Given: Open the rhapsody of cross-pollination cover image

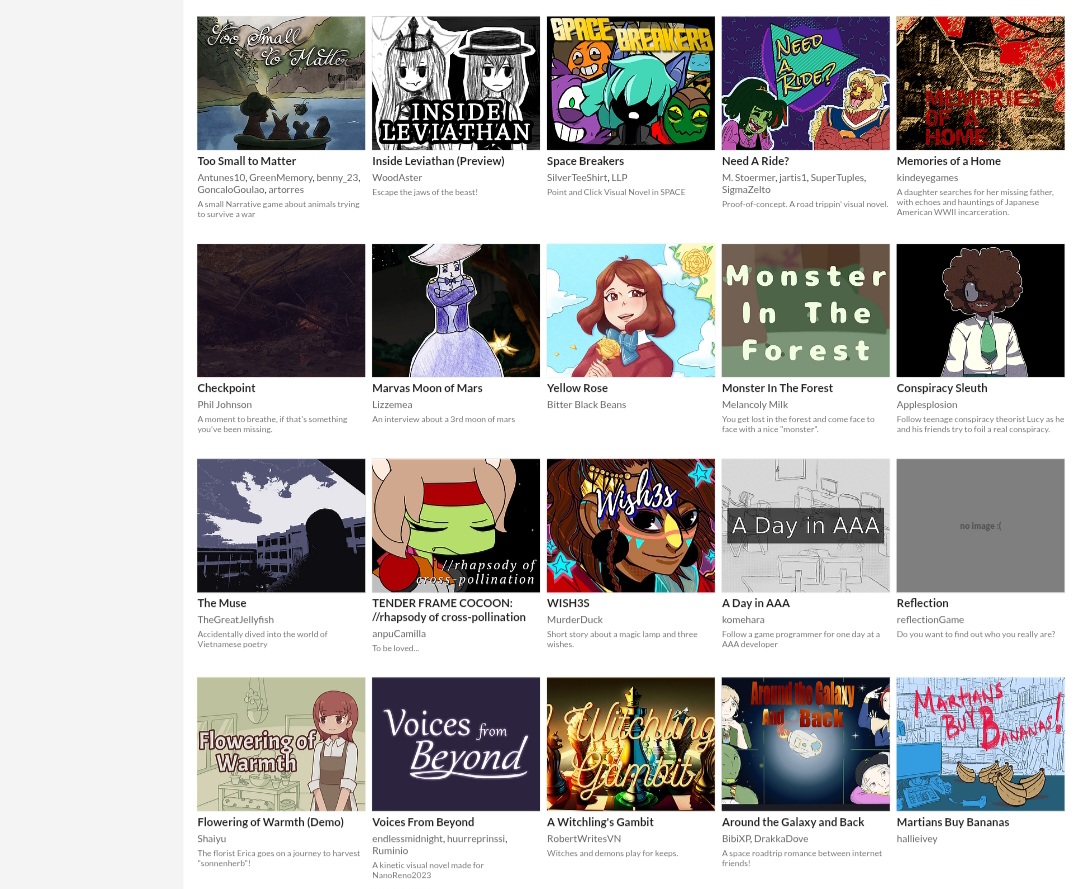Looking at the screenshot, I should point(456,525).
